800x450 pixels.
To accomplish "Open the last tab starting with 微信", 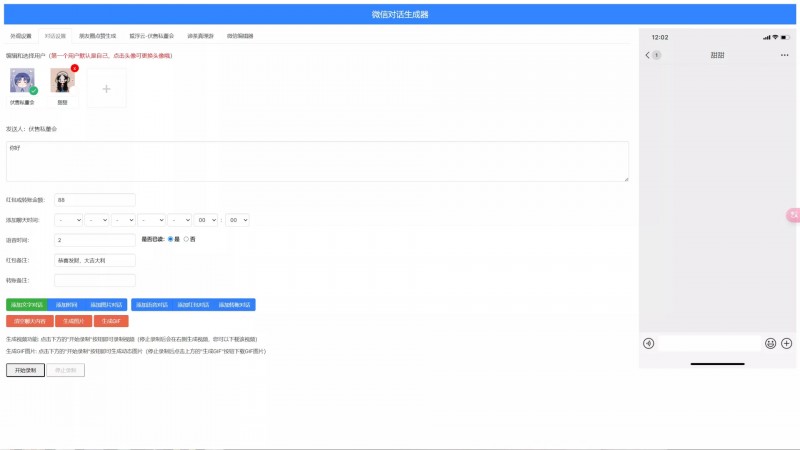I will pos(240,36).
